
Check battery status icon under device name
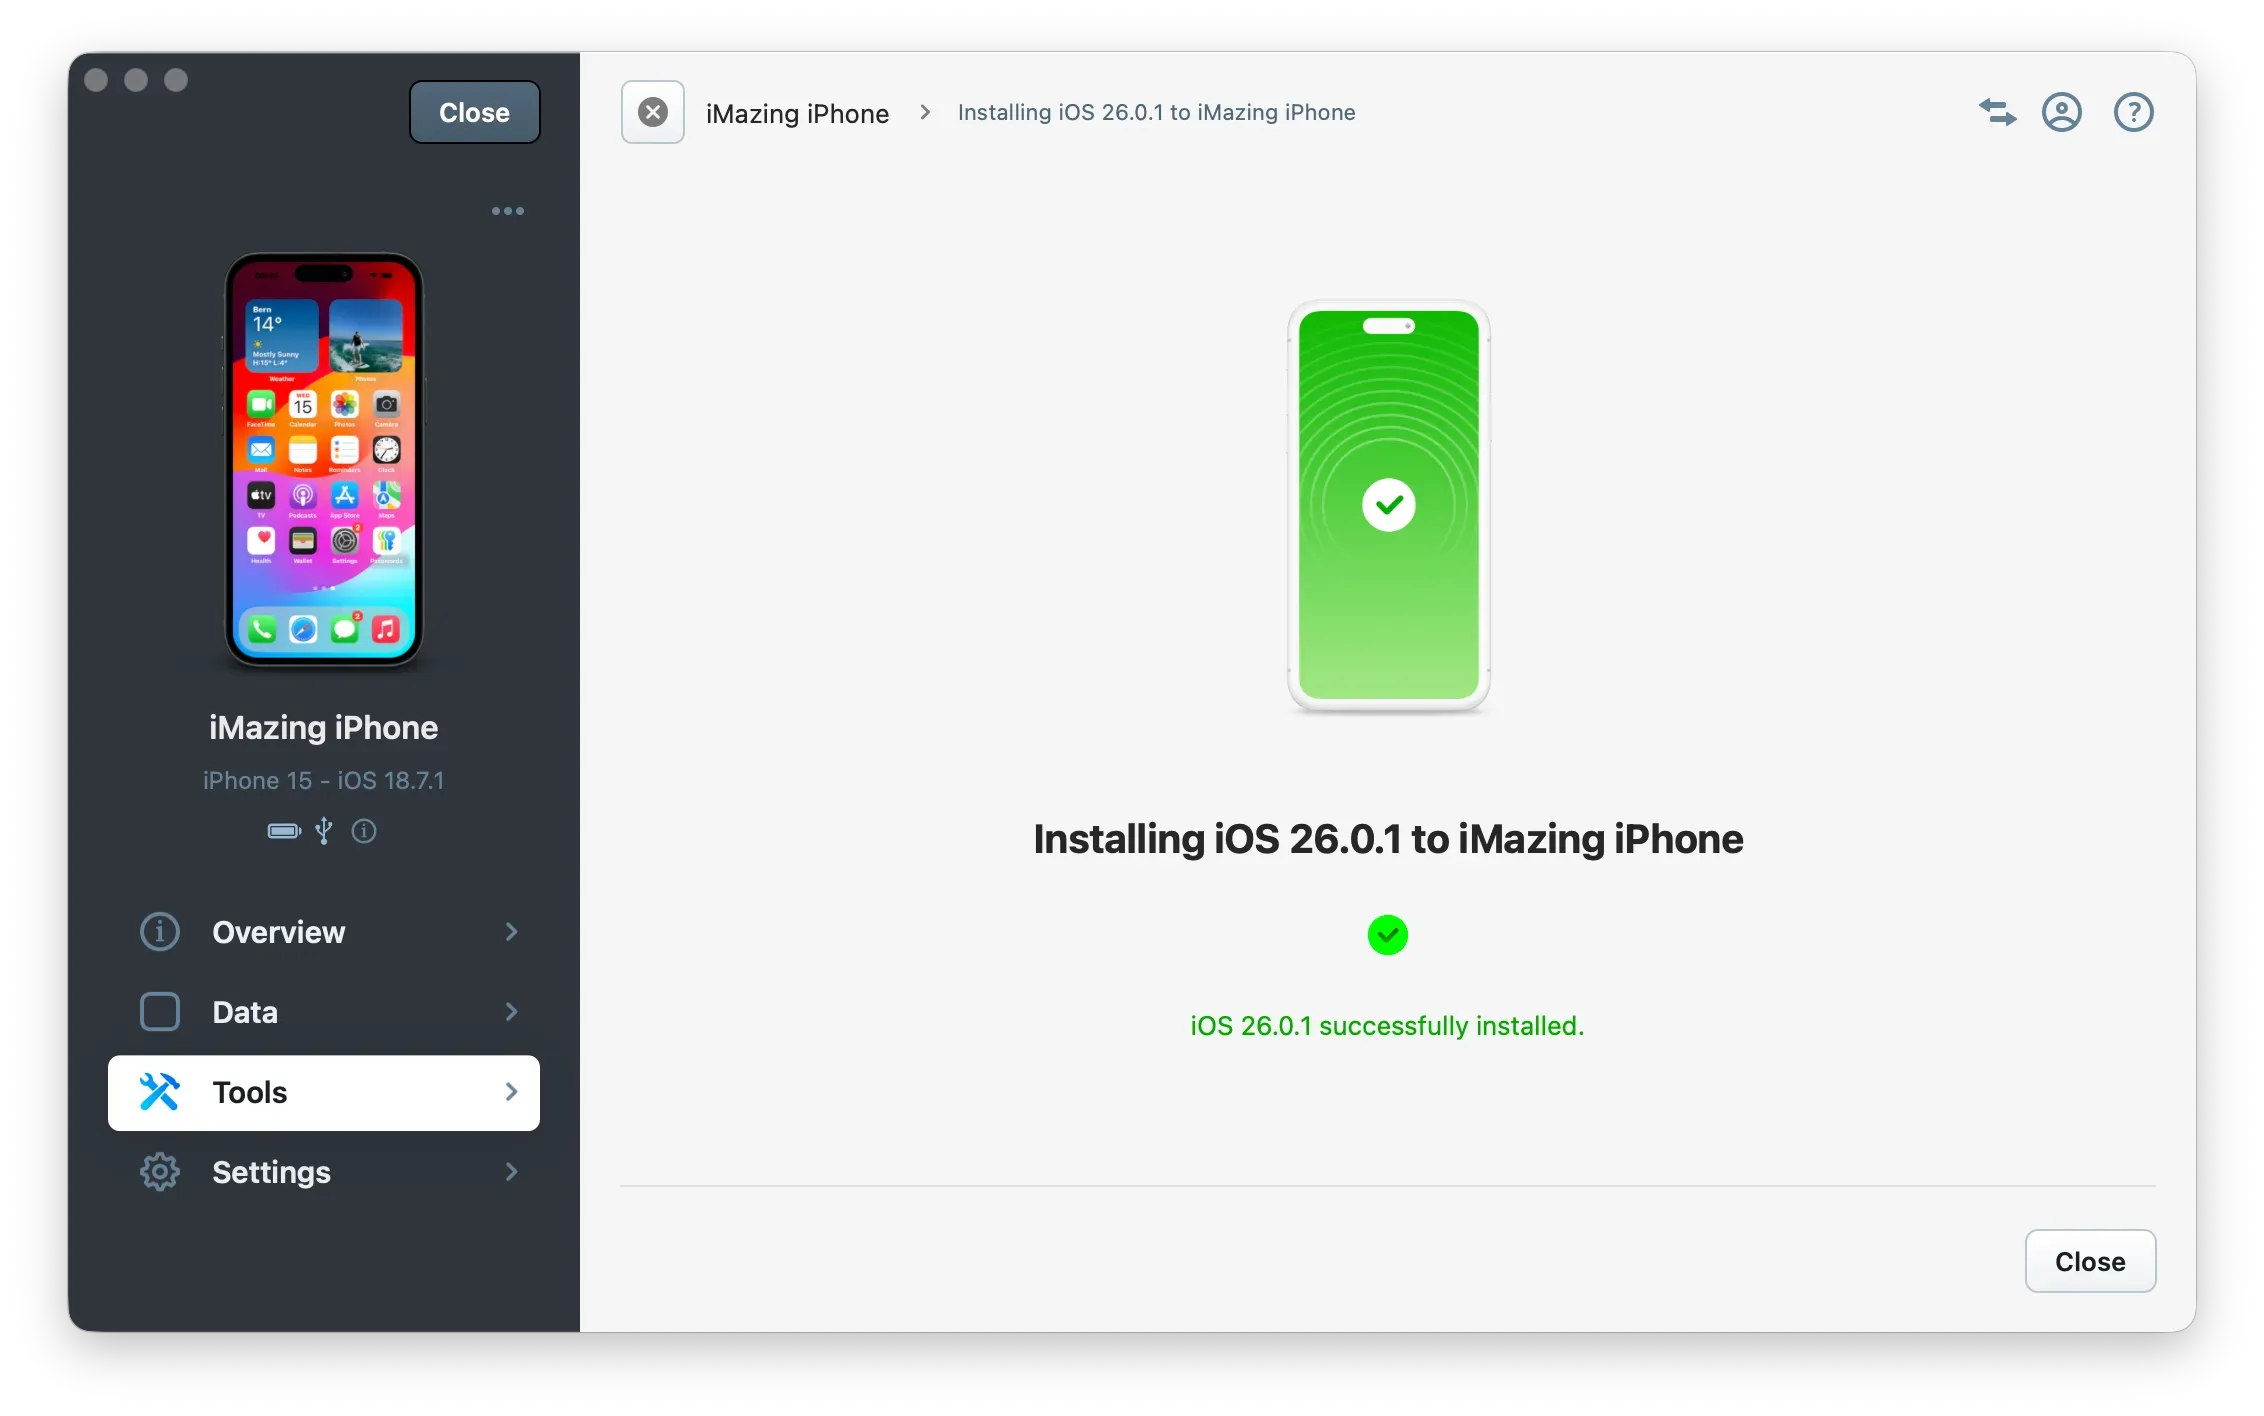pyautogui.click(x=283, y=831)
